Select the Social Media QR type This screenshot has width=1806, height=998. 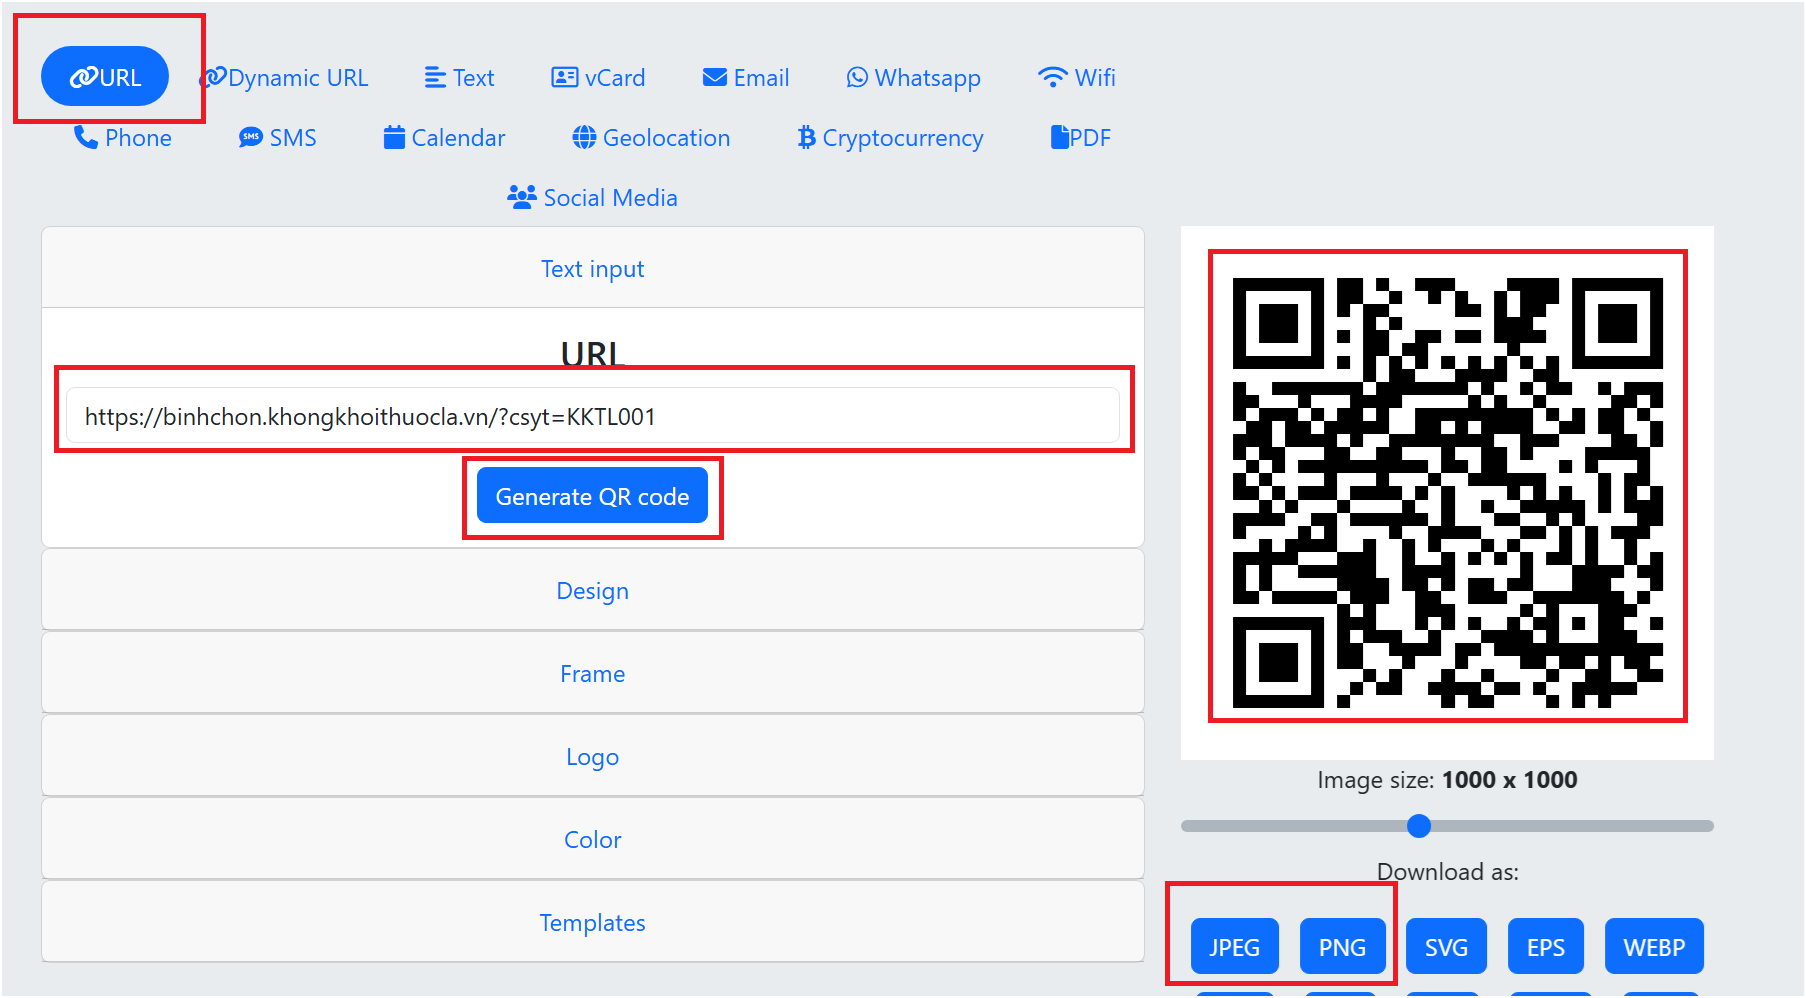tap(592, 198)
